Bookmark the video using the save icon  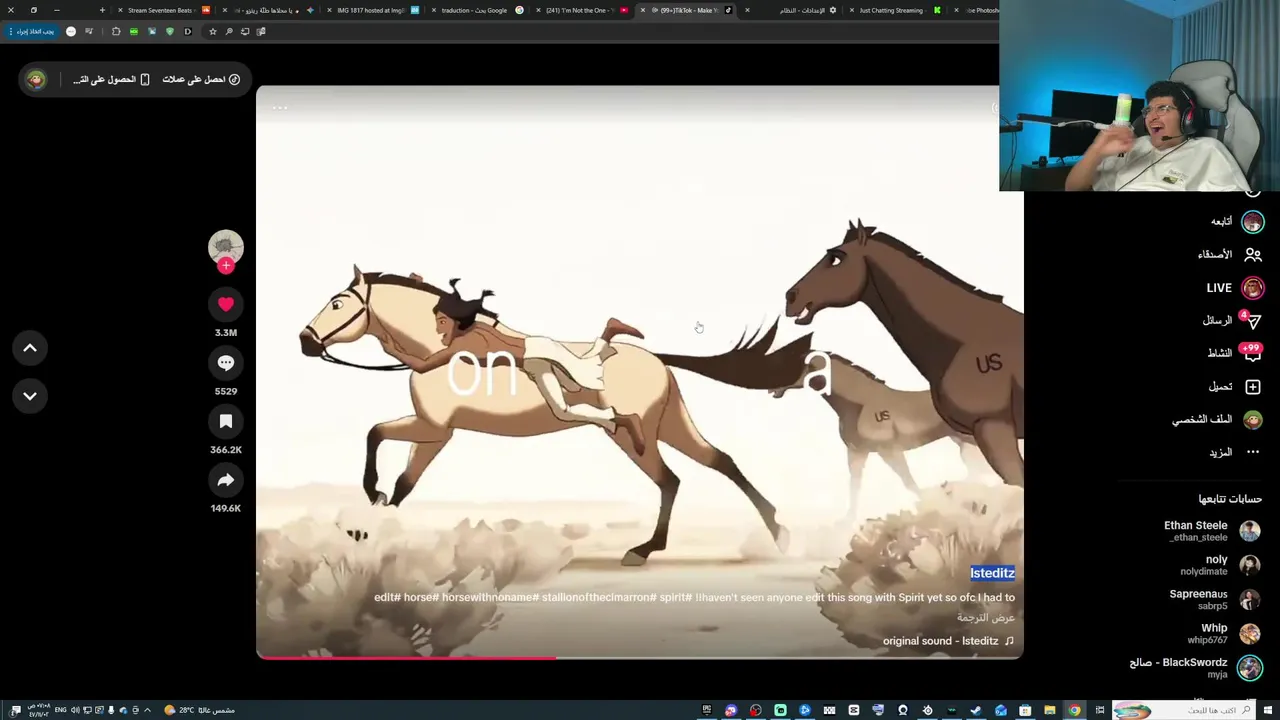coord(226,422)
